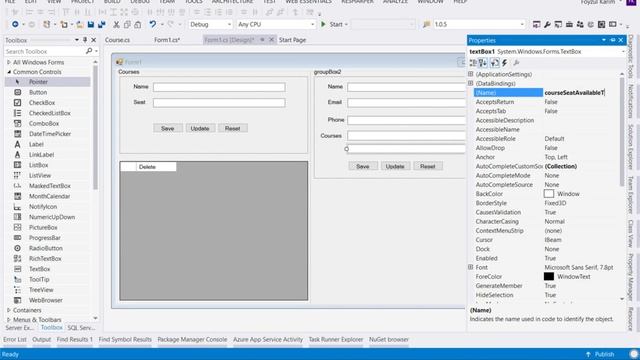Click the search magnifier in Search Toolbox

[x=89, y=51]
